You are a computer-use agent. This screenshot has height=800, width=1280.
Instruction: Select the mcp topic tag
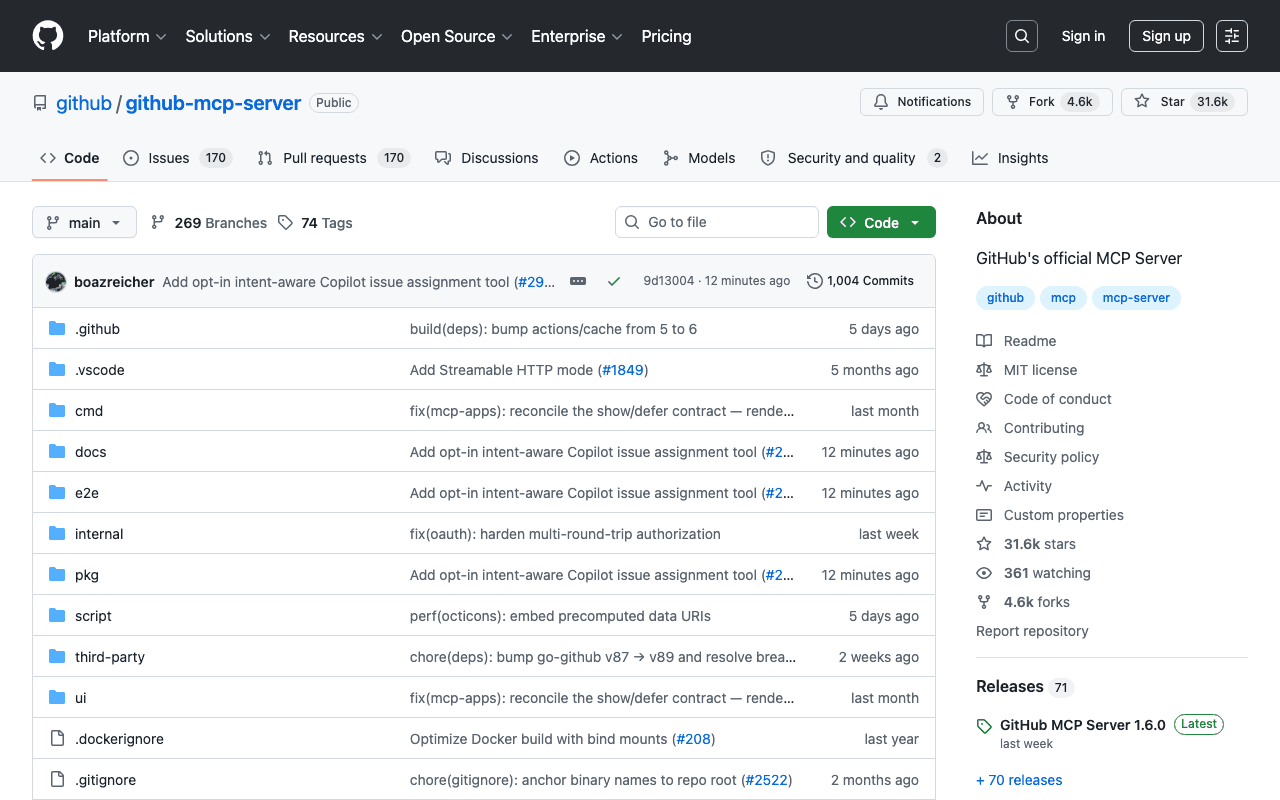click(1063, 298)
